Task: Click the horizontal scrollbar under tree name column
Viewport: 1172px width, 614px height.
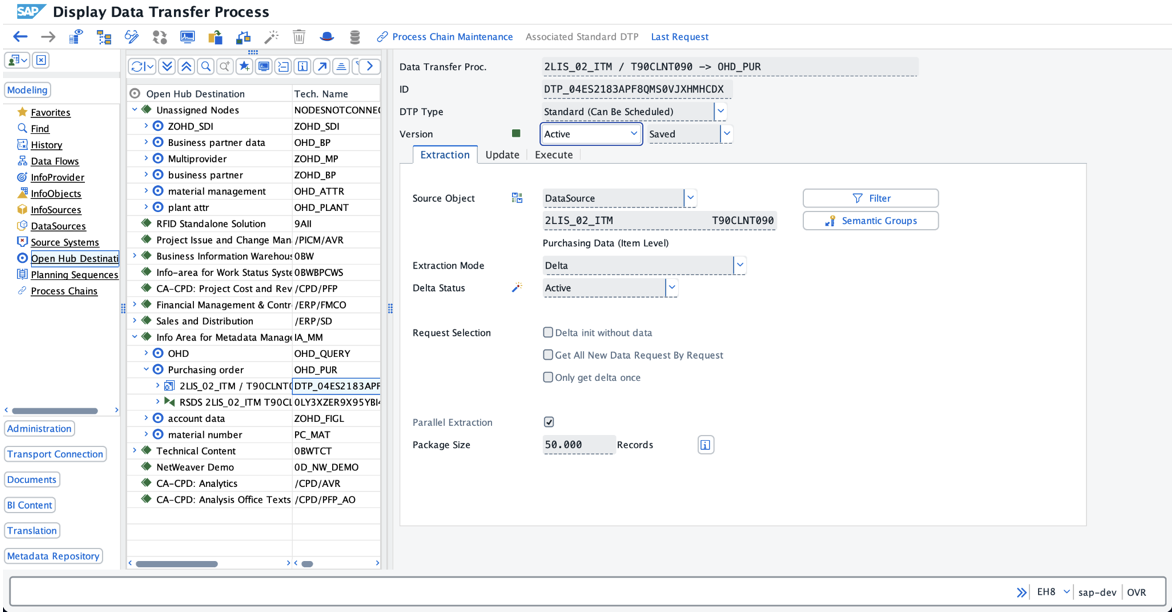Action: [176, 563]
